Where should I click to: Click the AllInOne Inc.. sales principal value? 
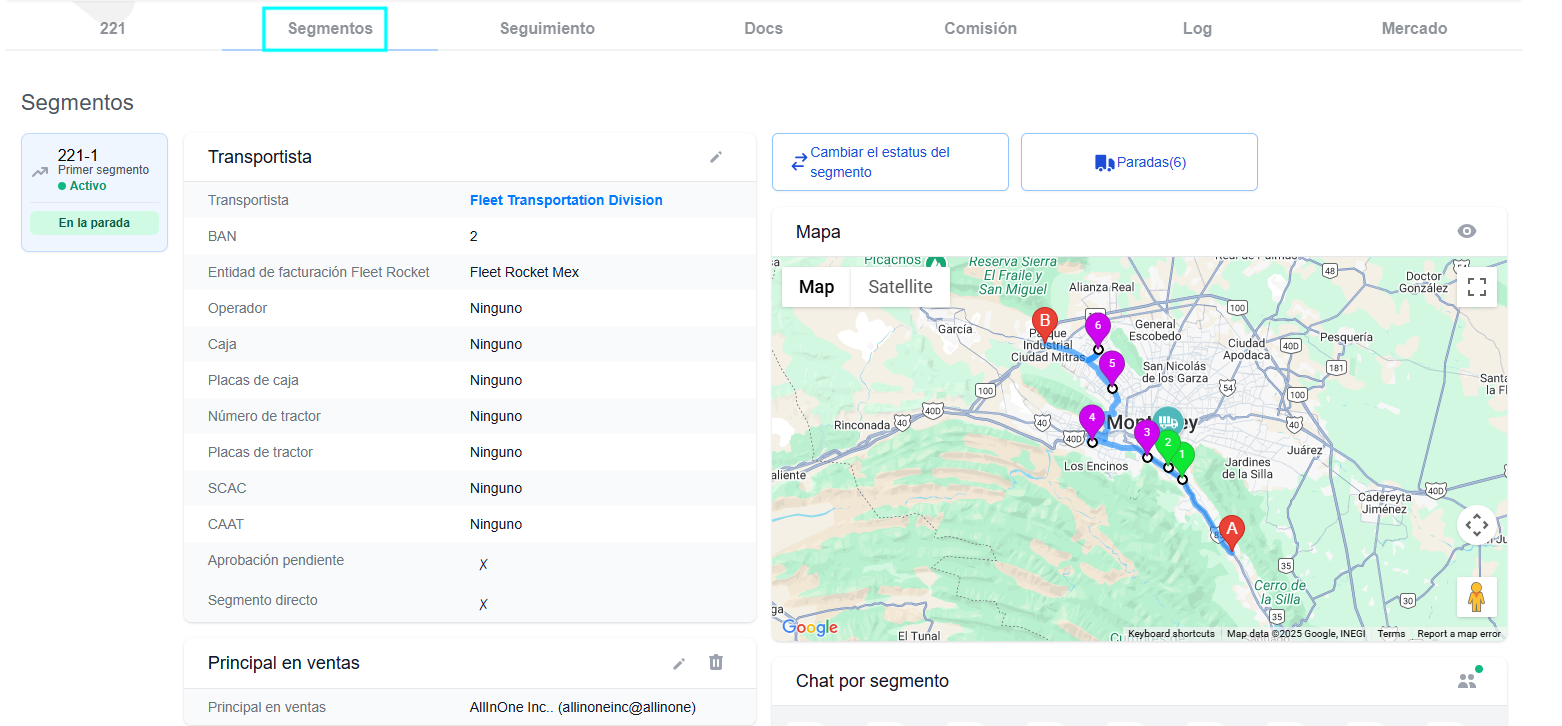click(x=582, y=707)
